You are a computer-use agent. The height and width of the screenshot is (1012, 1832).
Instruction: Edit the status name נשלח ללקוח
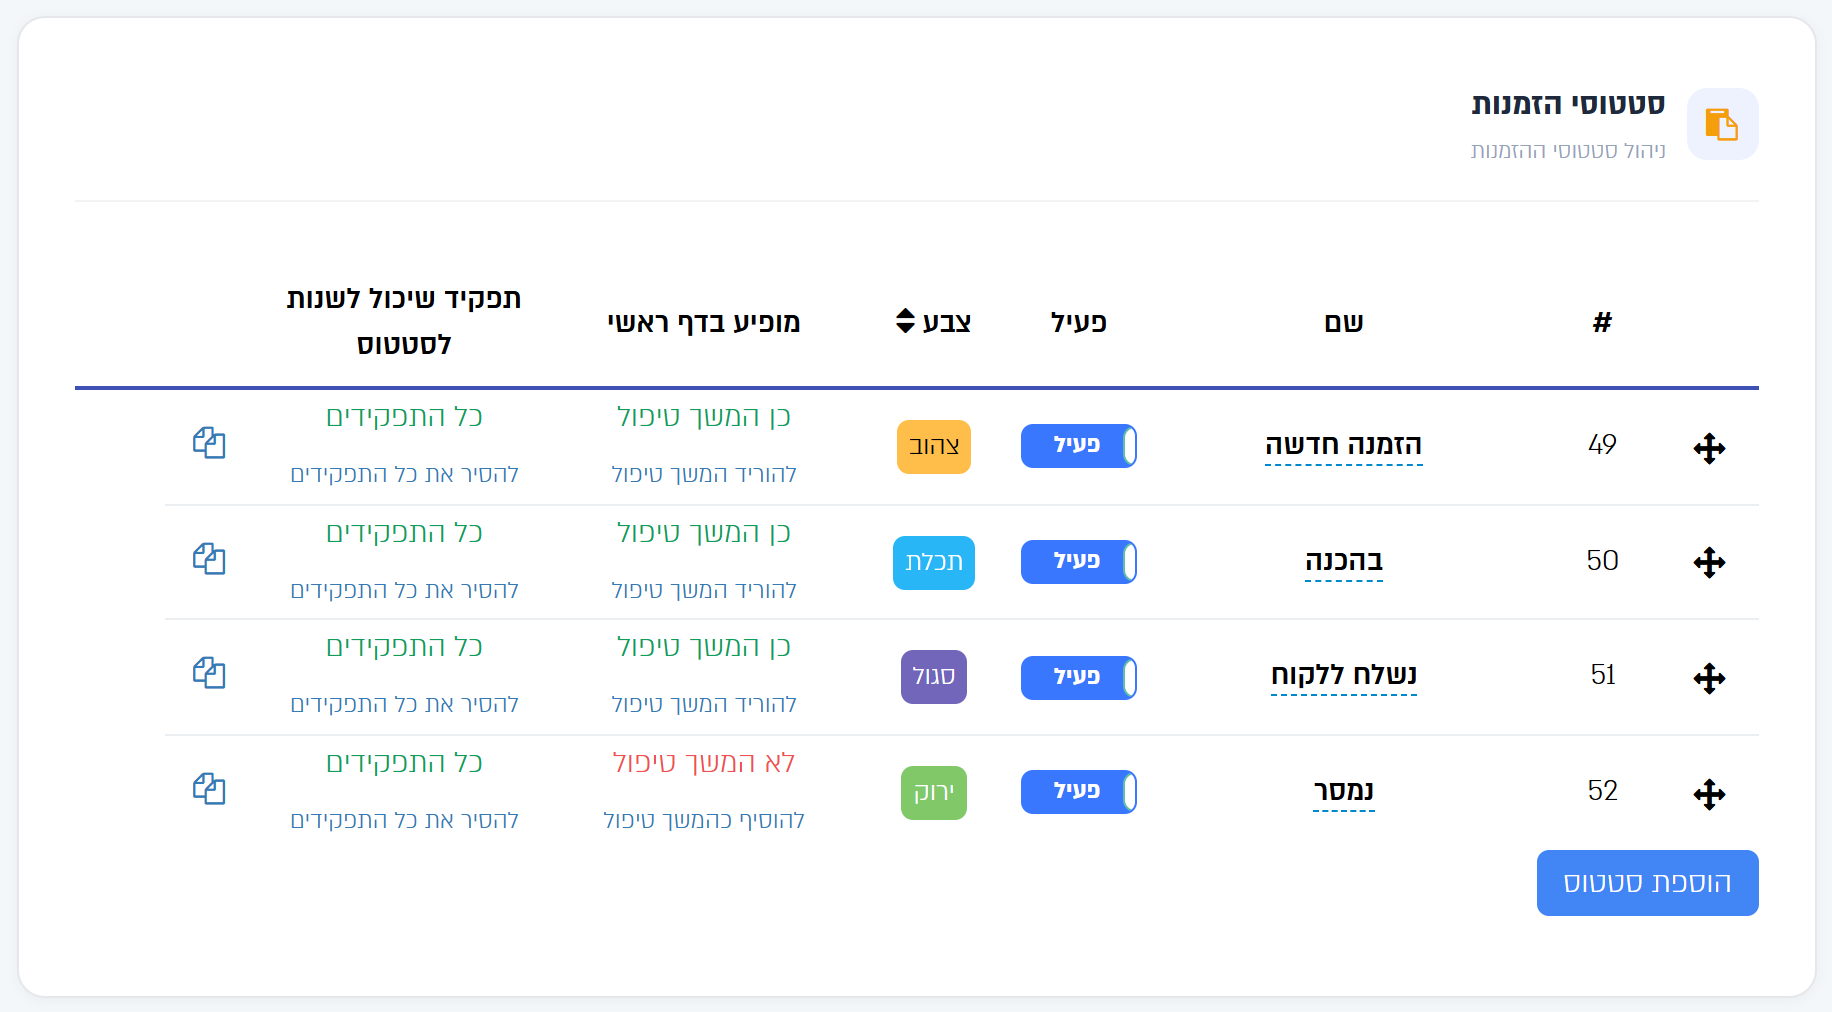[1343, 675]
